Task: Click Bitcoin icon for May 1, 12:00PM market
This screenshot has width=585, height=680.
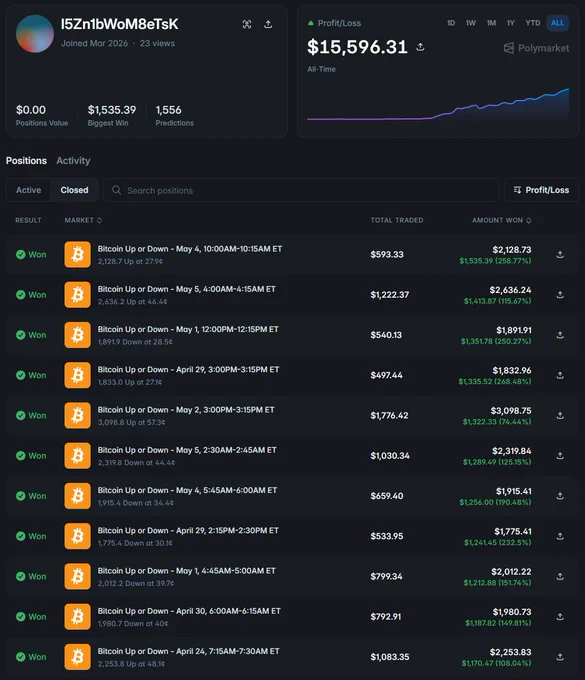Action: 78,335
